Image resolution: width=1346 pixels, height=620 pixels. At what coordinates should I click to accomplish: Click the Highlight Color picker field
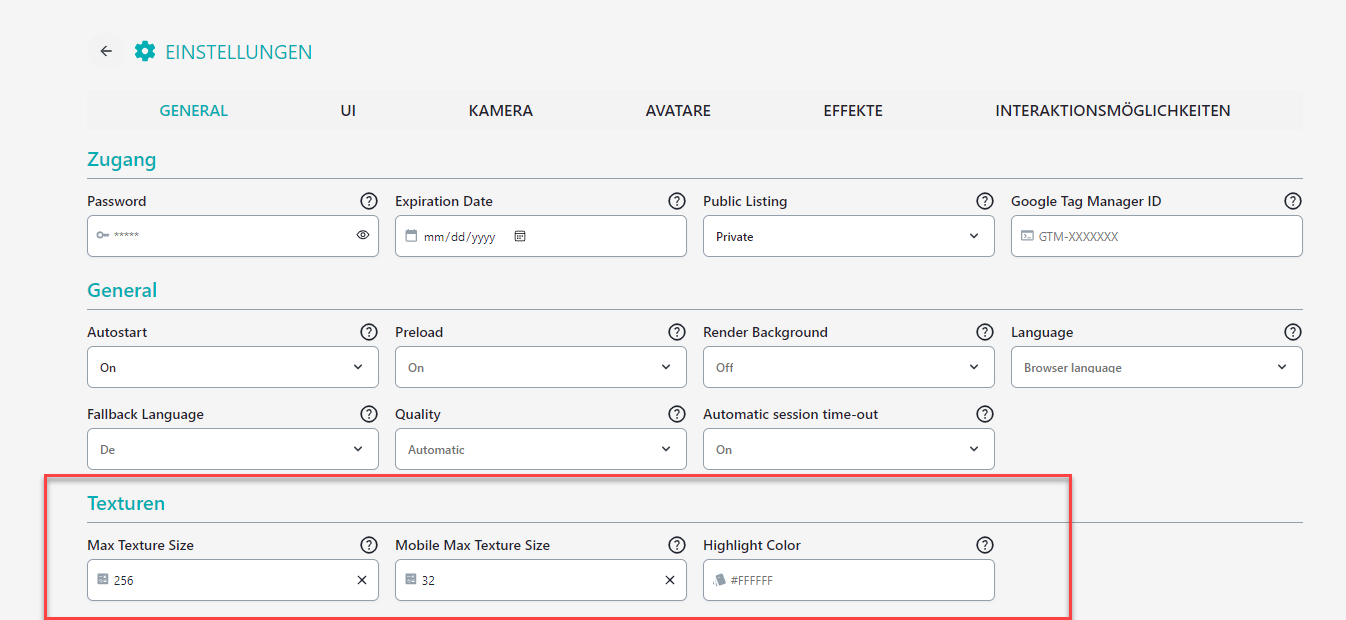pyautogui.click(x=848, y=580)
